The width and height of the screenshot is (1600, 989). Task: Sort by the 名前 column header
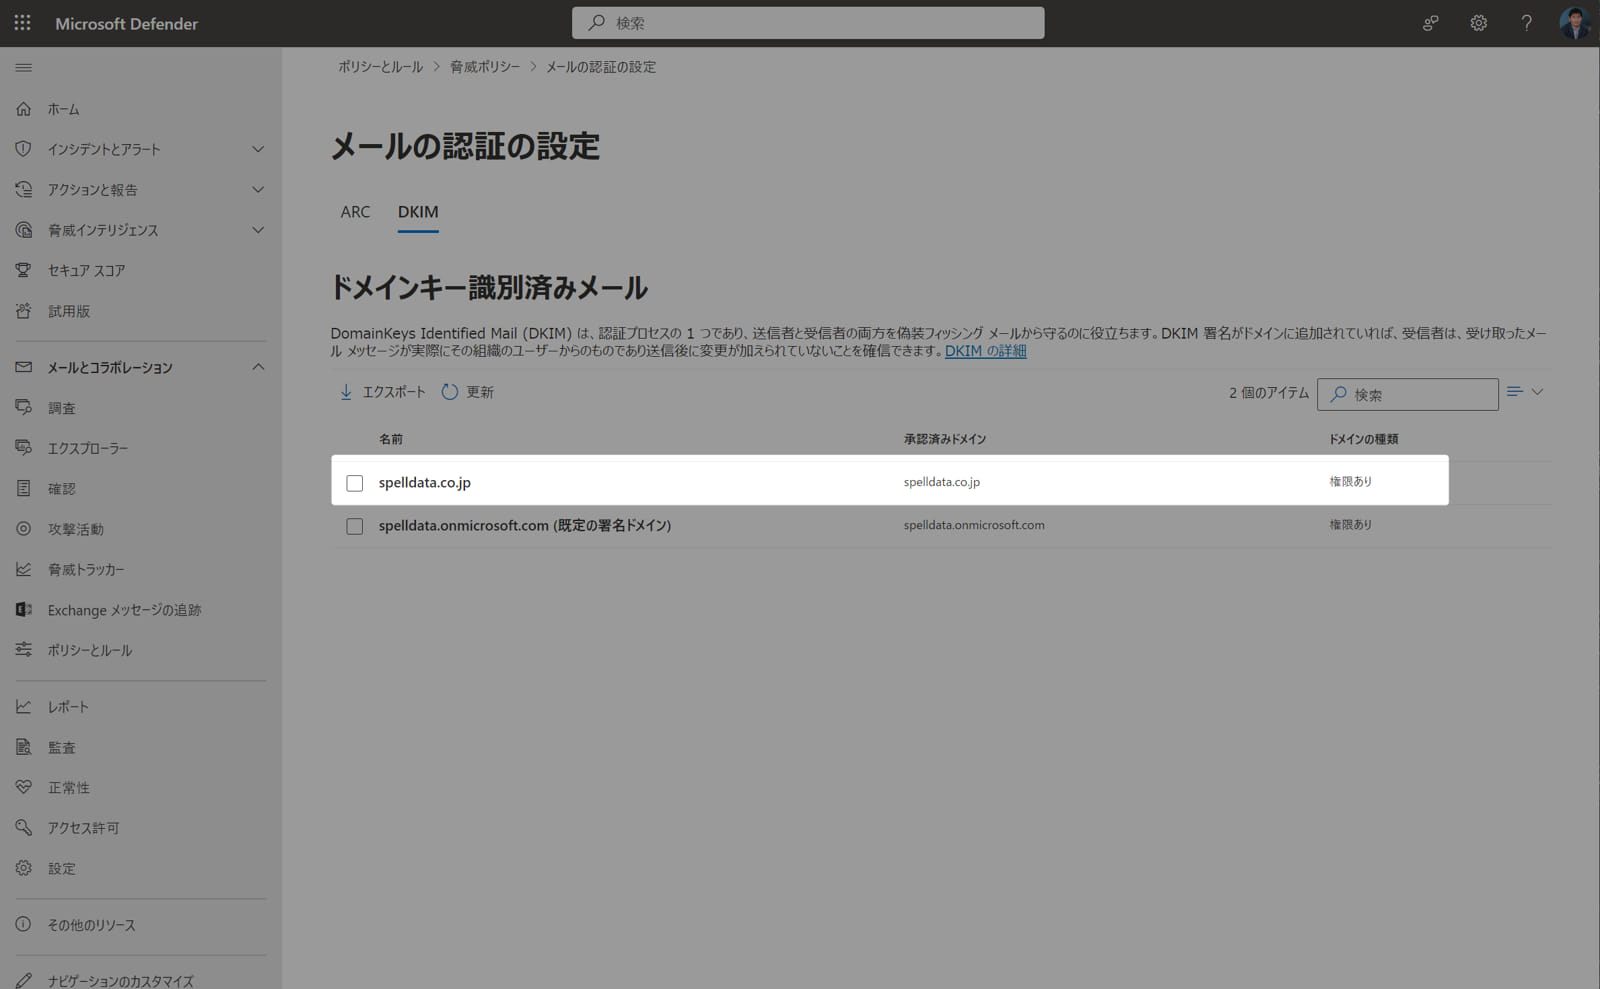390,439
